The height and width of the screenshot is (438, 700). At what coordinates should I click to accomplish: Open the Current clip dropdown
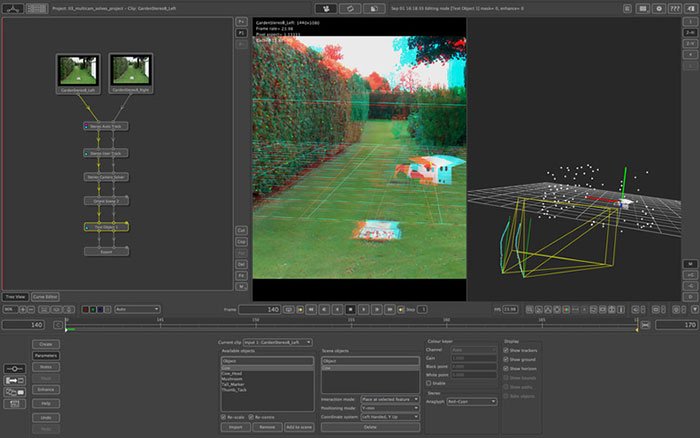click(277, 342)
